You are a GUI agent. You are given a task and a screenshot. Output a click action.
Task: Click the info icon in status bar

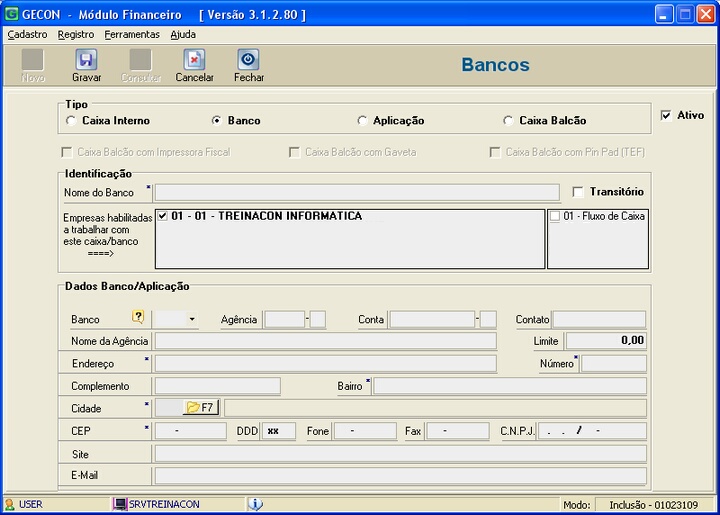pyautogui.click(x=255, y=505)
